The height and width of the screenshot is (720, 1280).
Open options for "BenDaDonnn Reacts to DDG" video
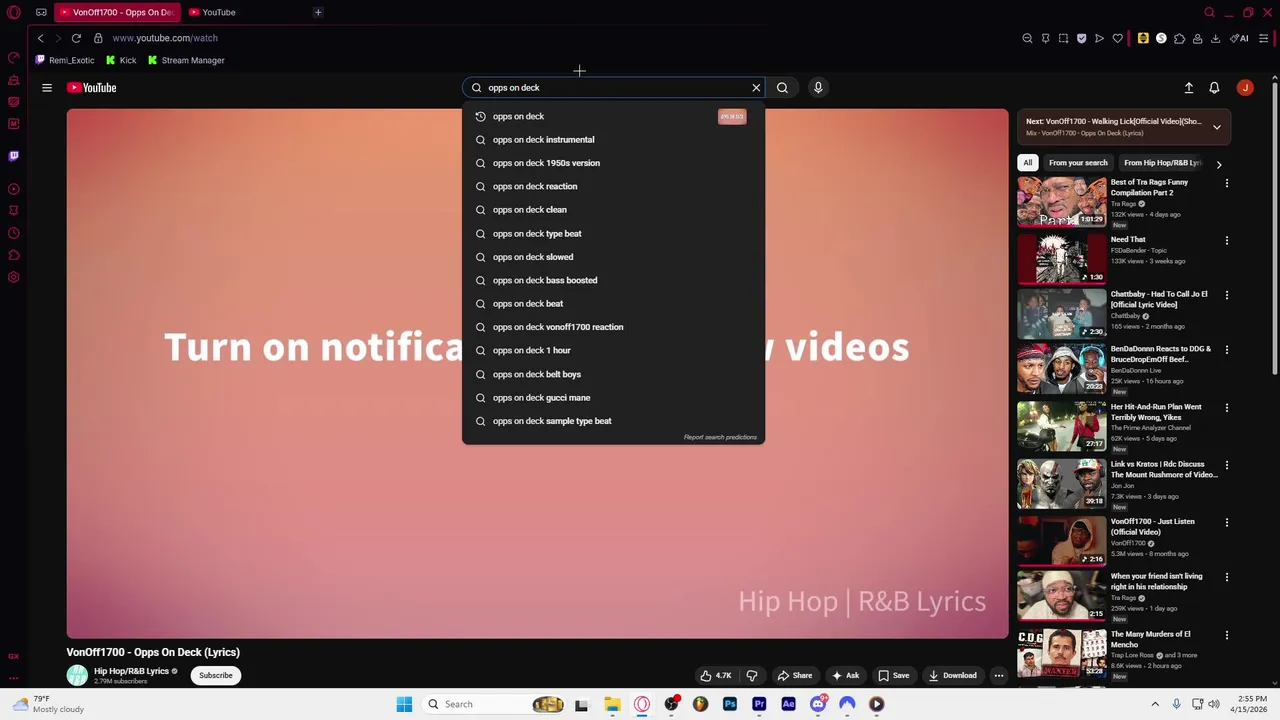(1227, 351)
